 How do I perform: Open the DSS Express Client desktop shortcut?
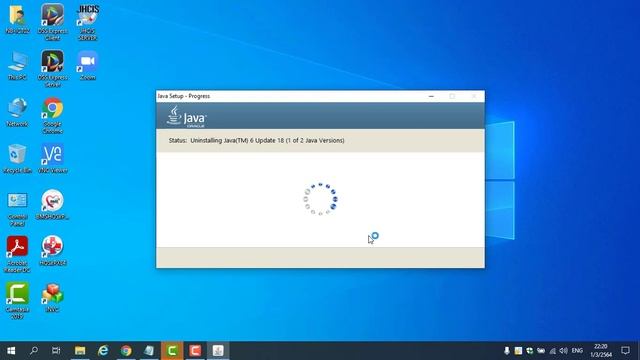[52, 21]
